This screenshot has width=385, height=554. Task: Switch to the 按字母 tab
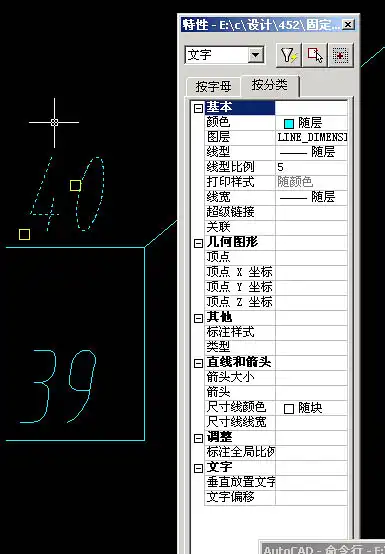coord(213,87)
